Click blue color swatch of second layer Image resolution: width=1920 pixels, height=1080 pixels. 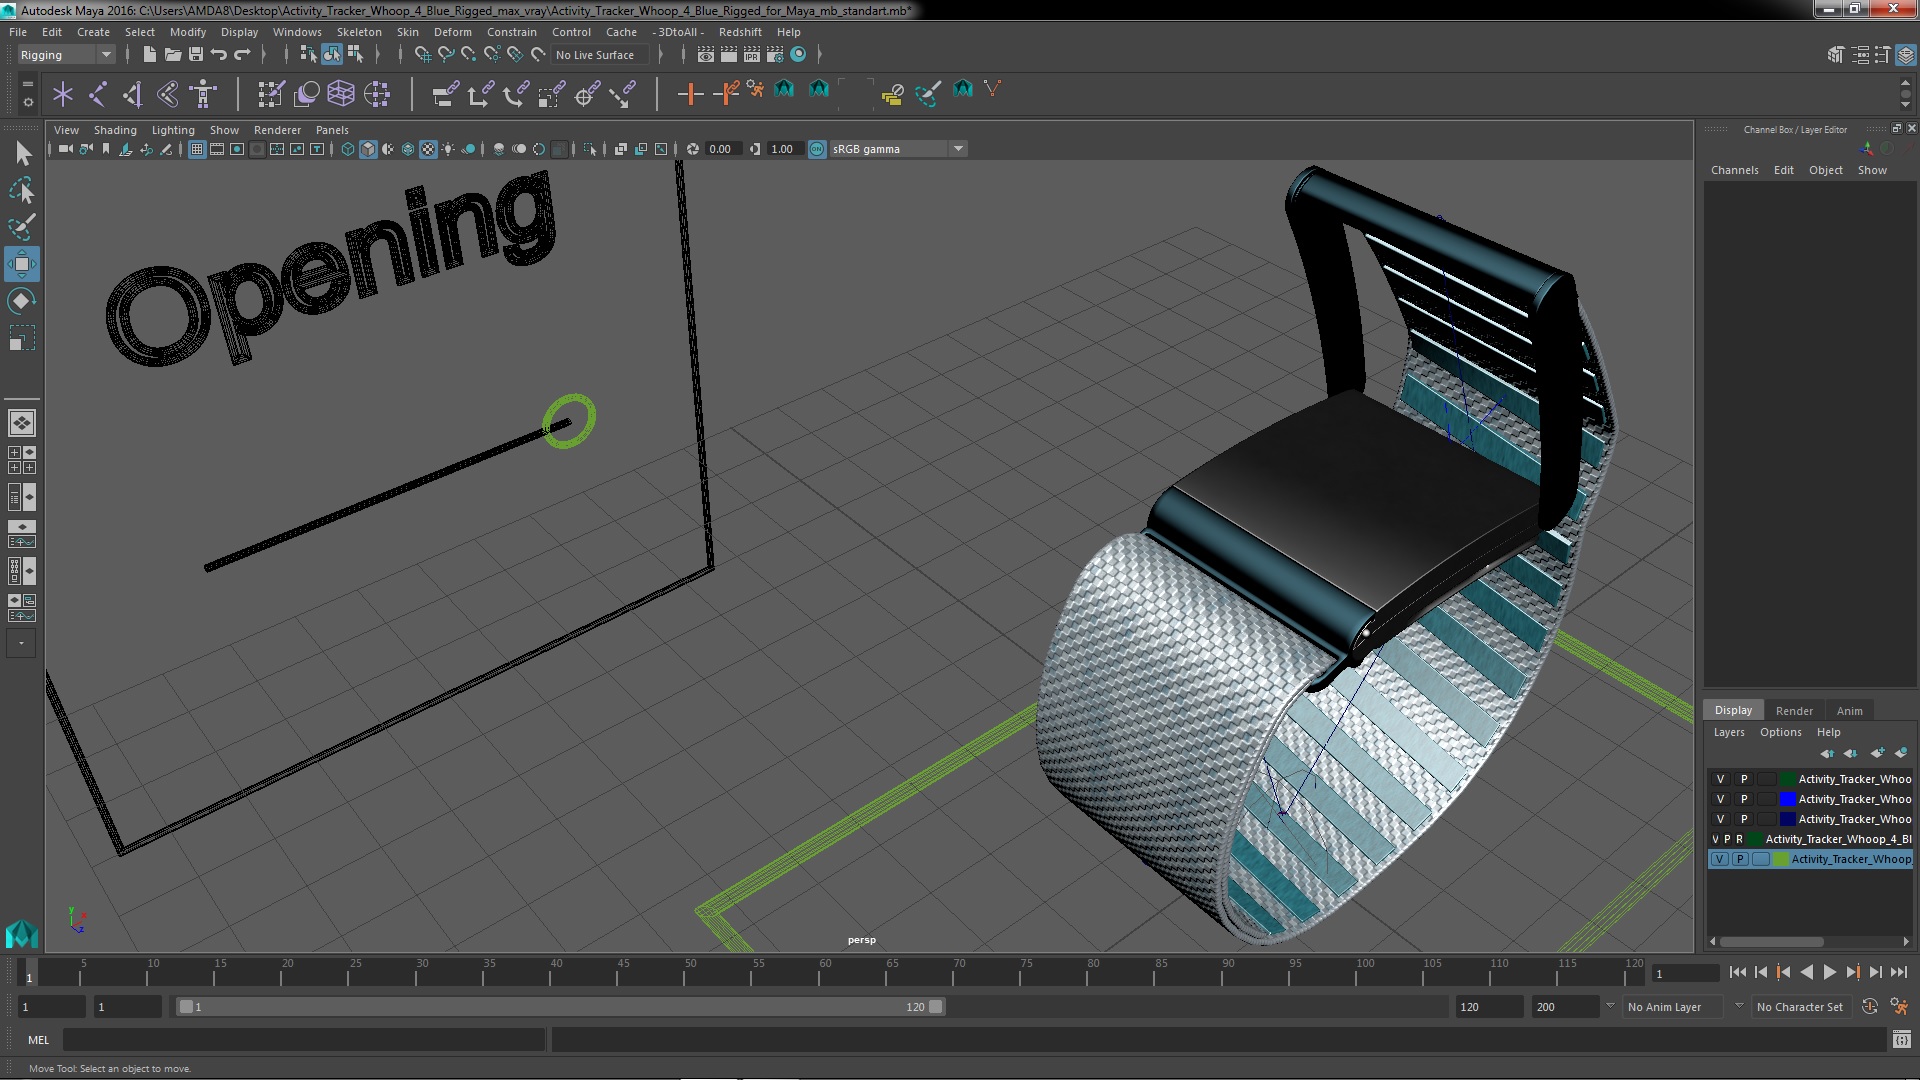click(1787, 799)
